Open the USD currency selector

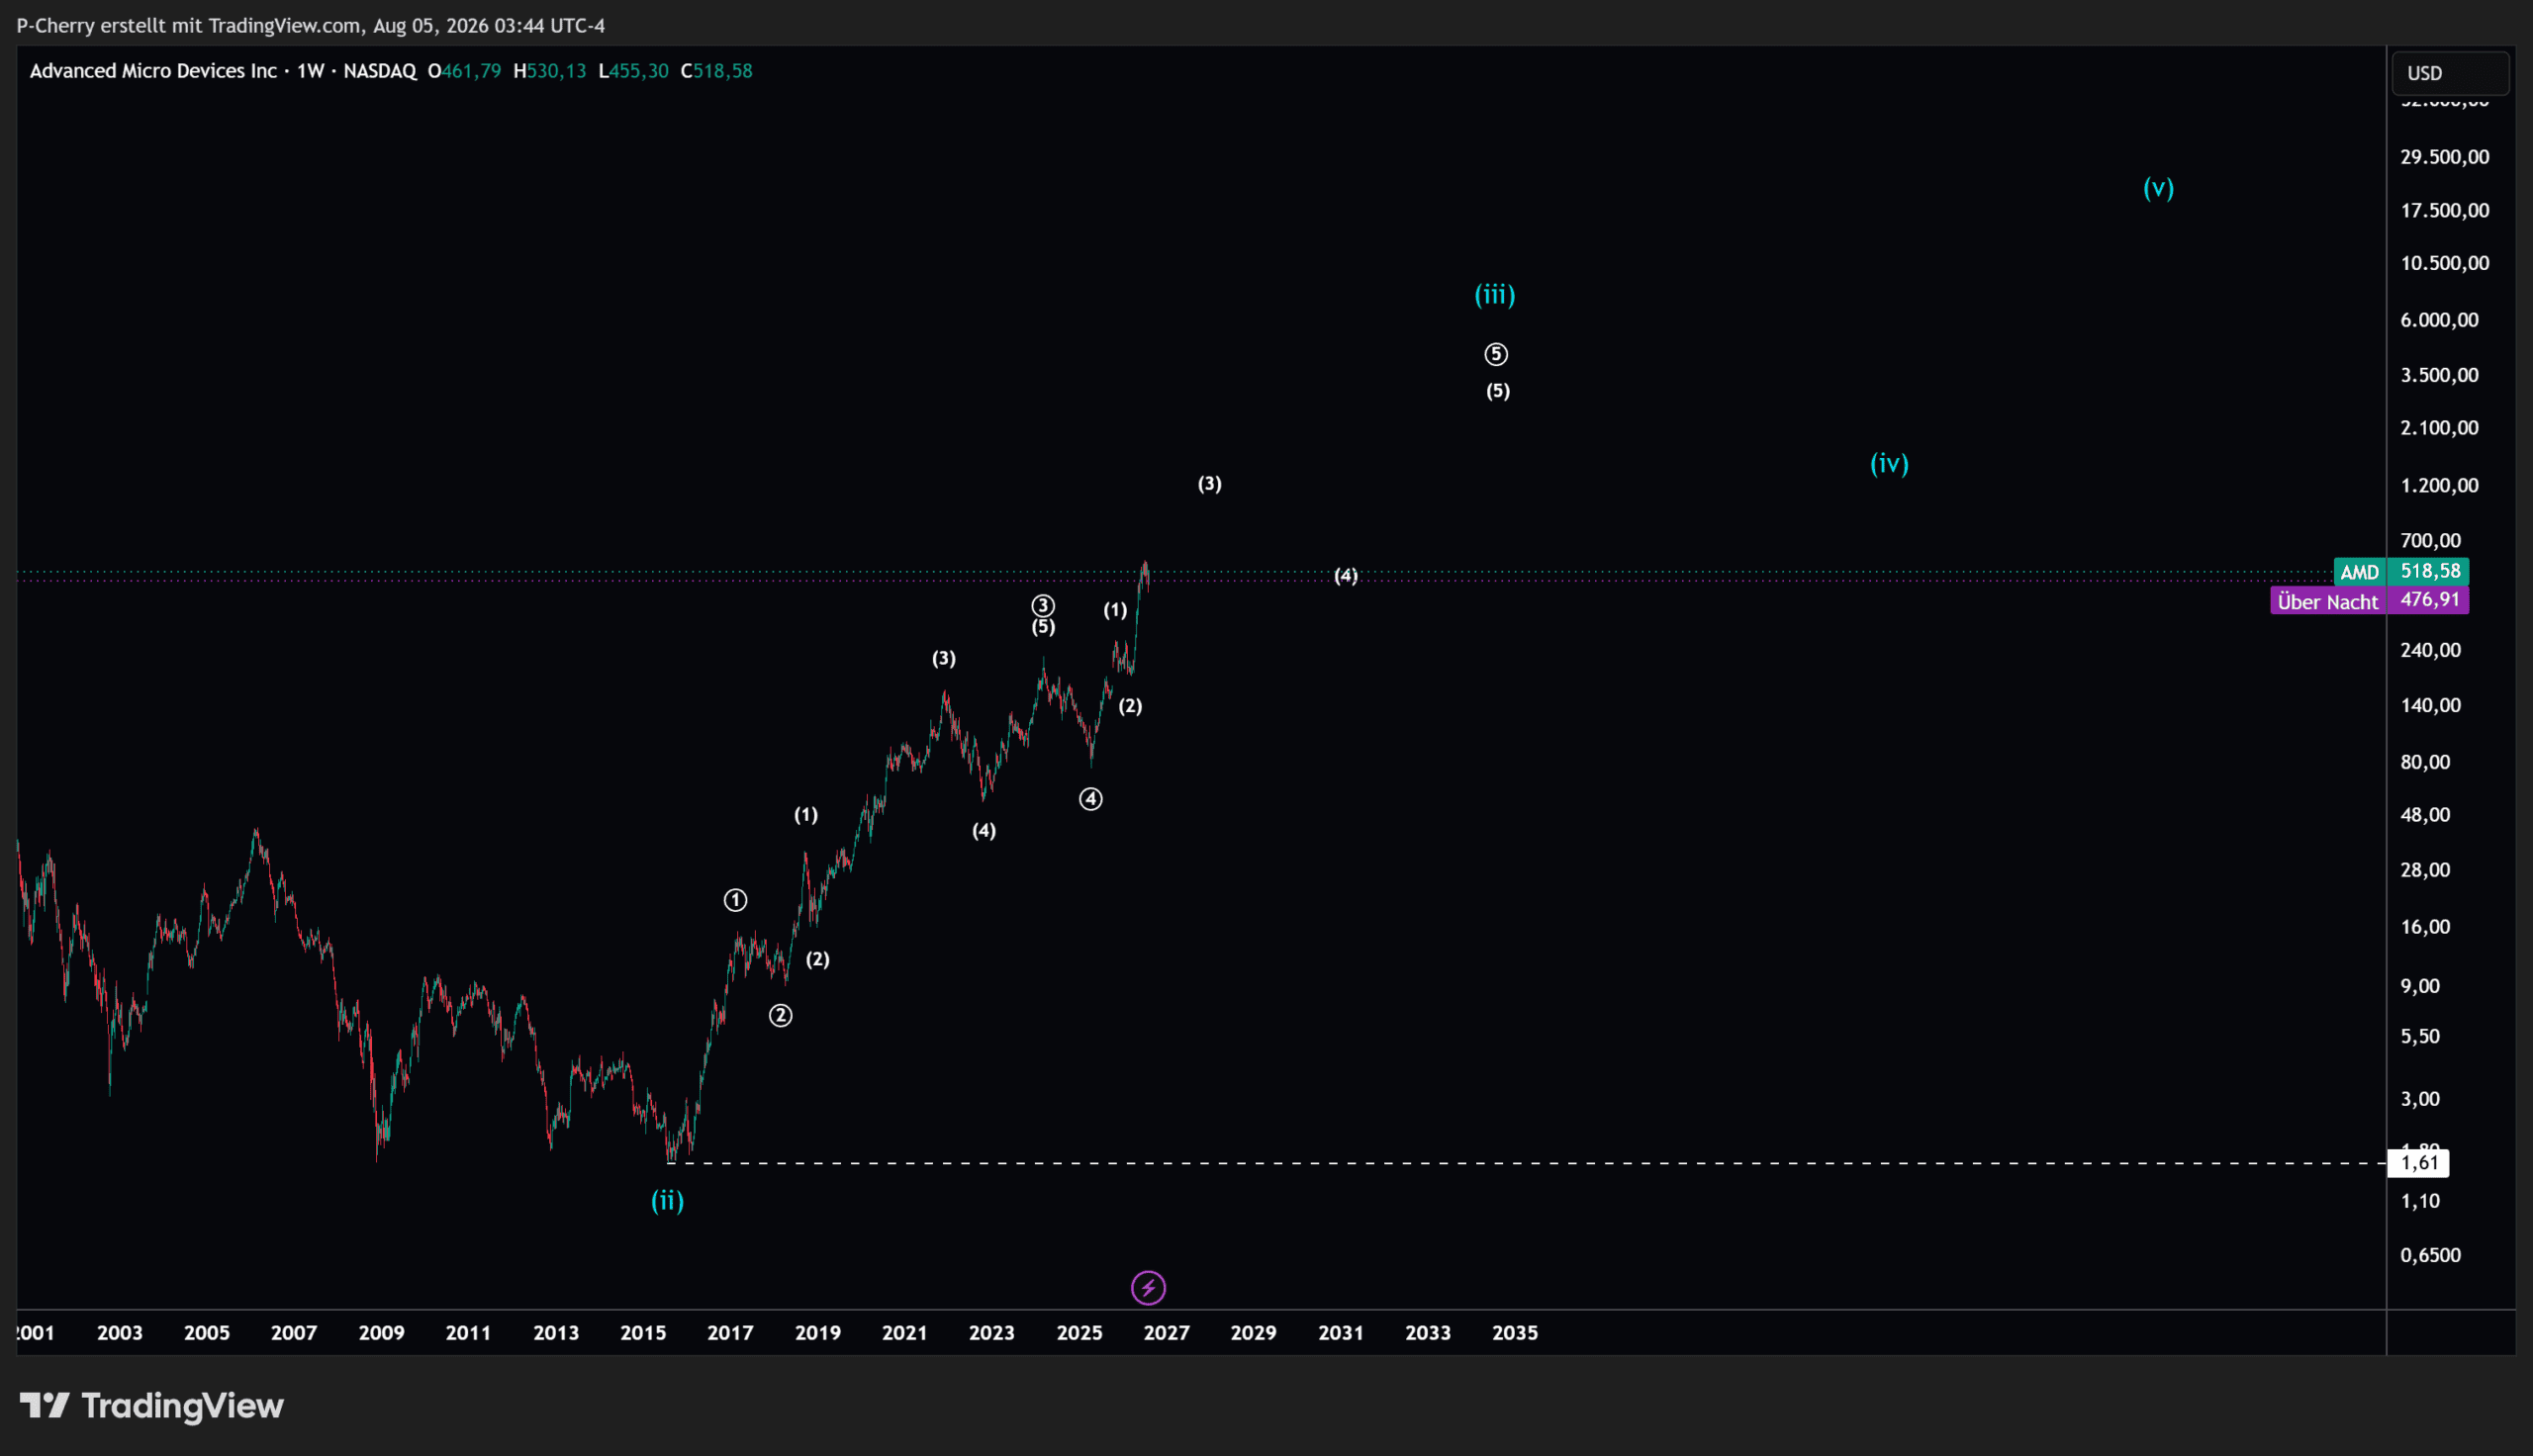pos(2450,73)
